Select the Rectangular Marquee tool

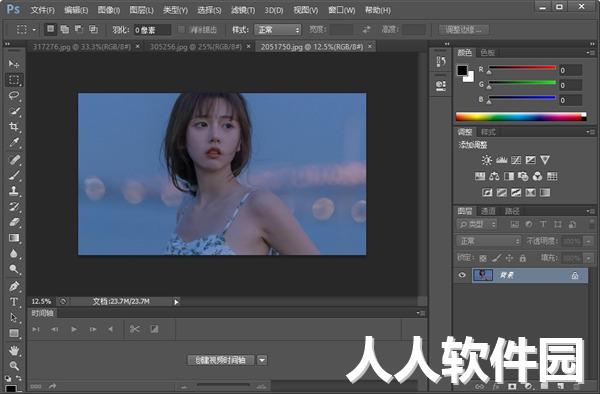pyautogui.click(x=14, y=80)
